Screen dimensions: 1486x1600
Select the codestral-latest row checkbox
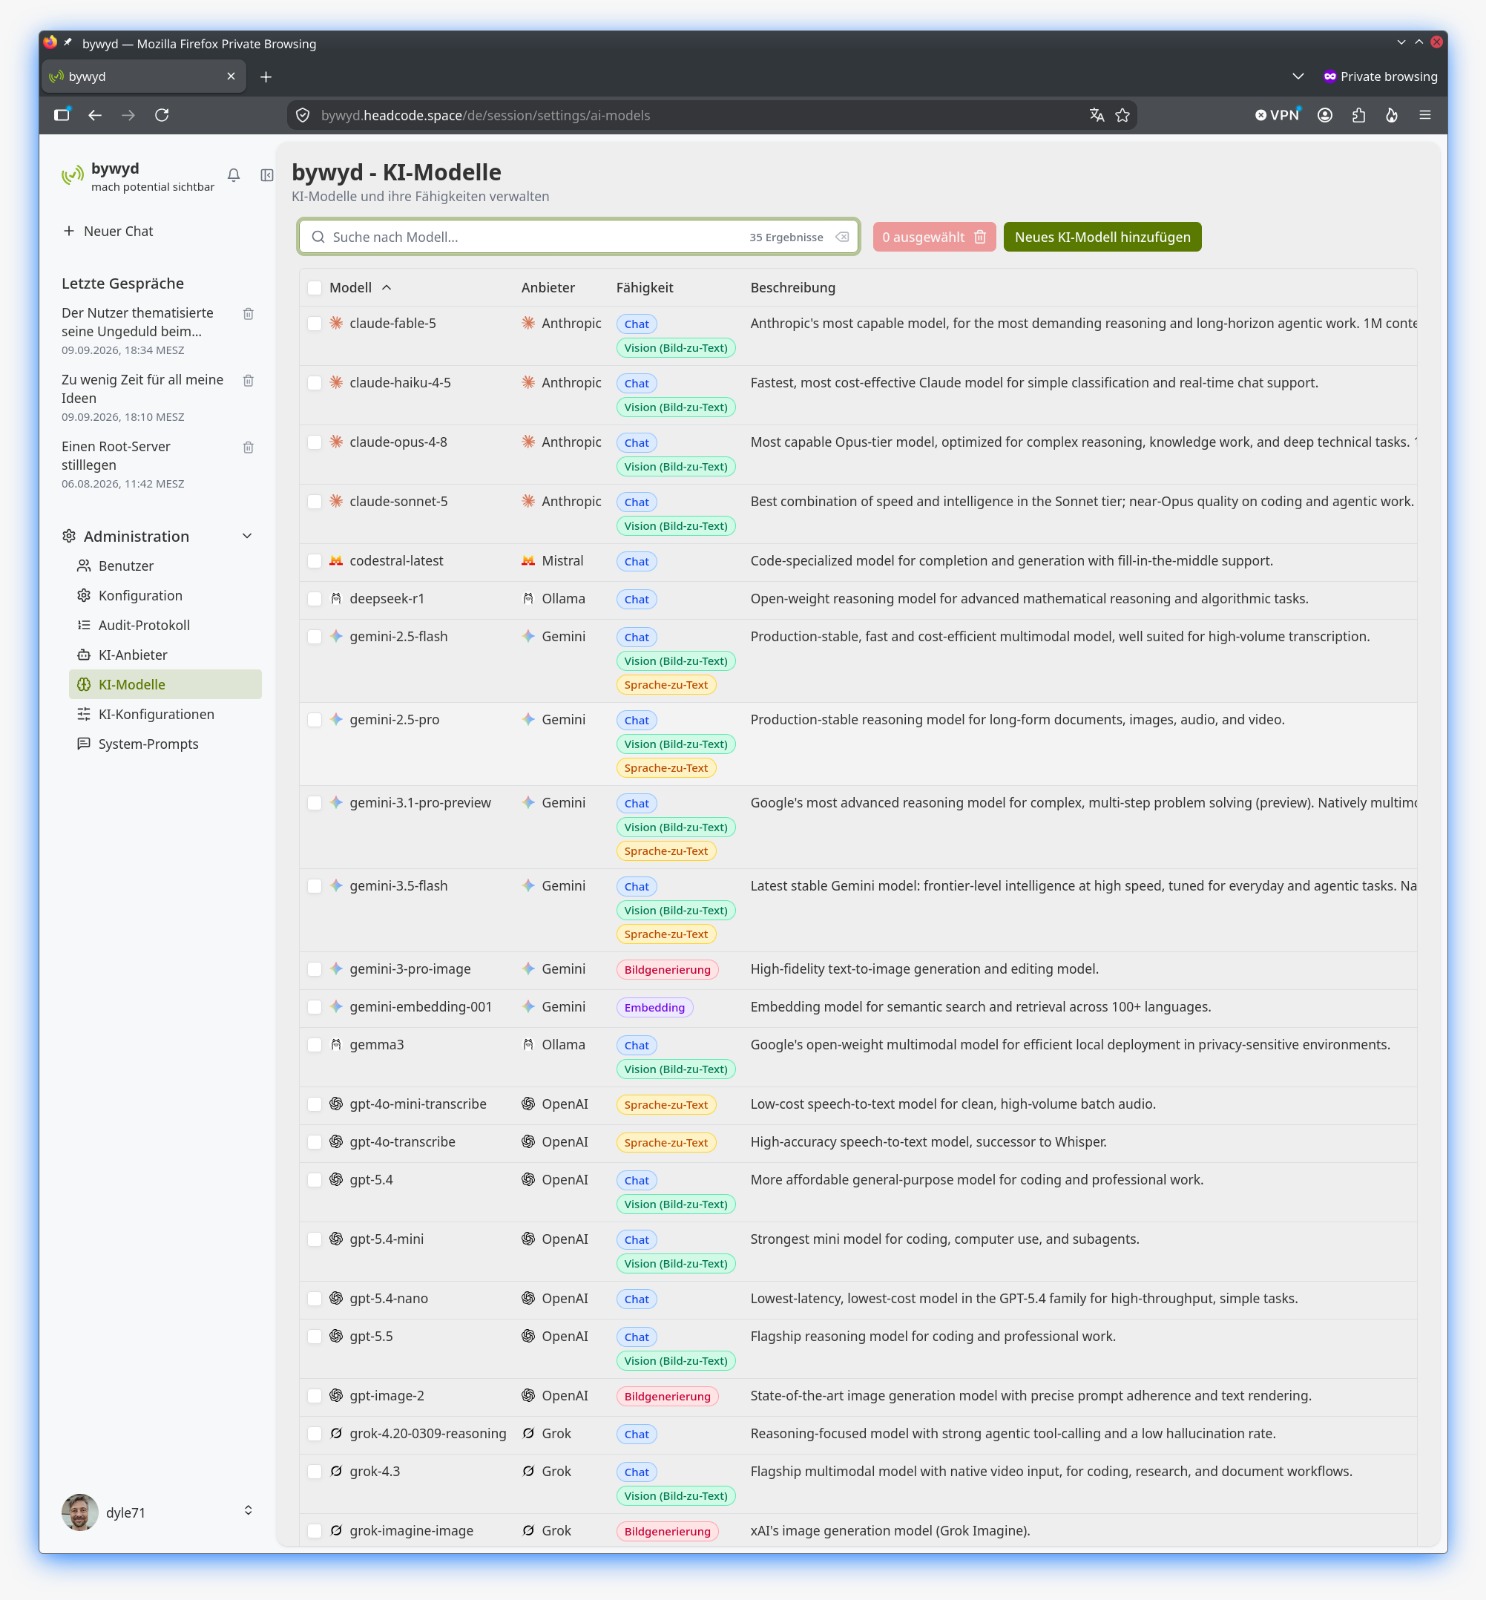click(x=315, y=562)
